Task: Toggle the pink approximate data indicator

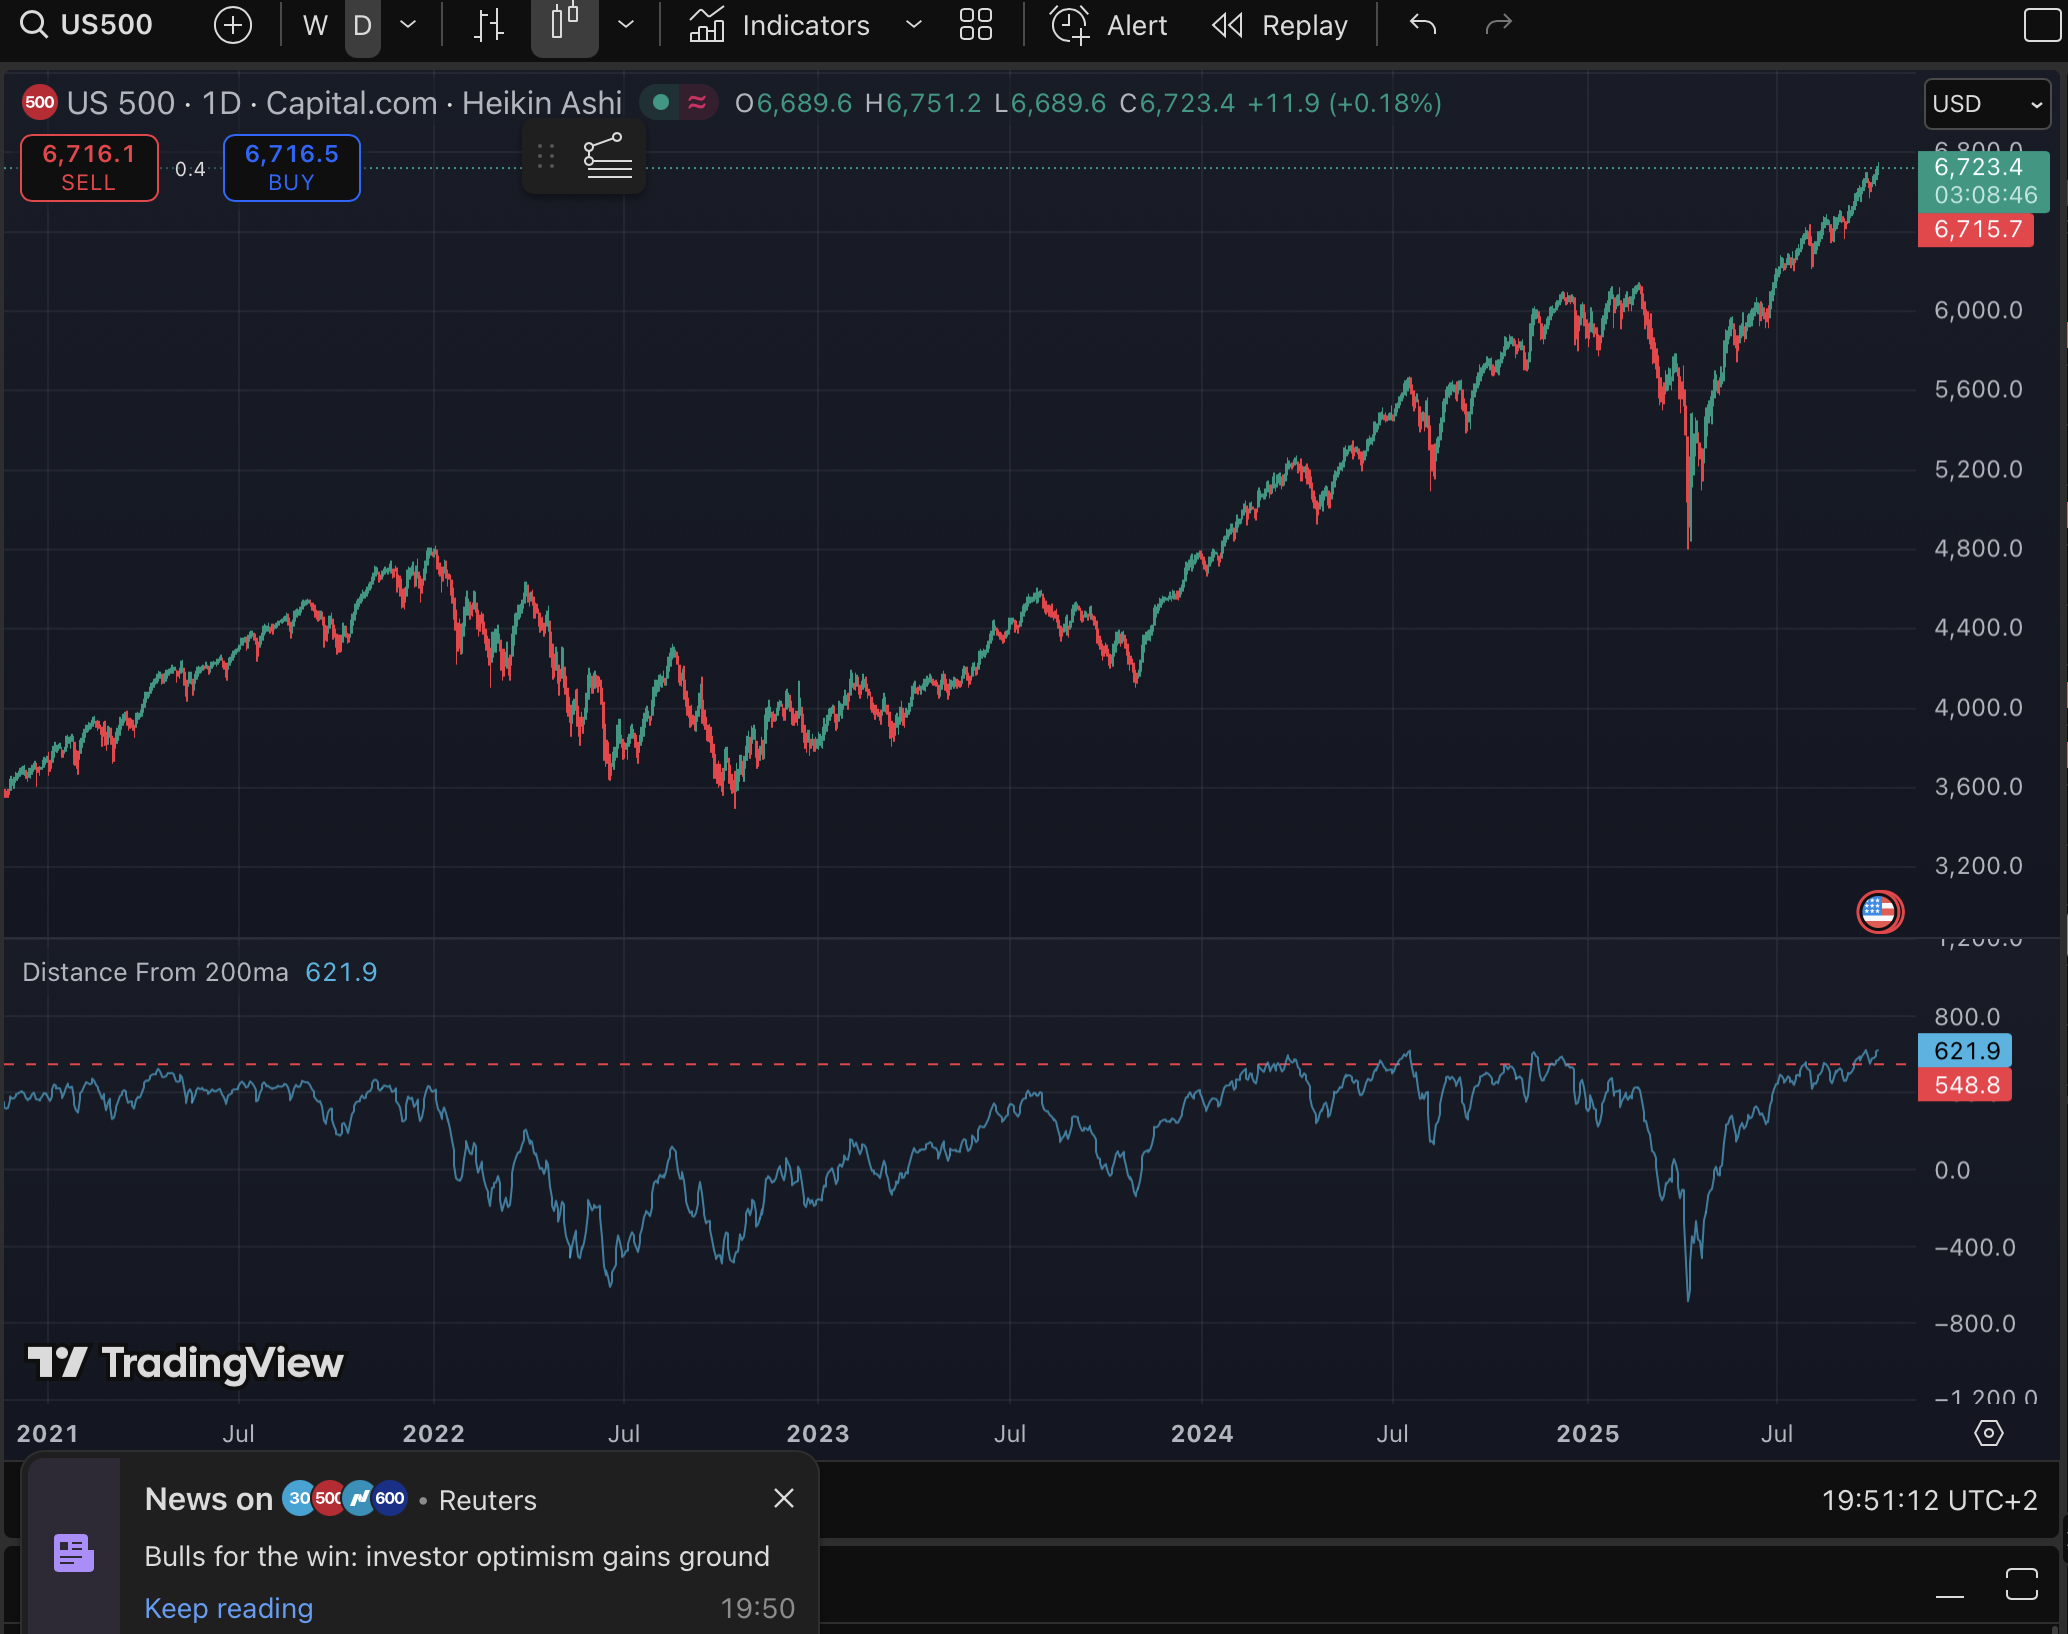Action: [x=697, y=102]
